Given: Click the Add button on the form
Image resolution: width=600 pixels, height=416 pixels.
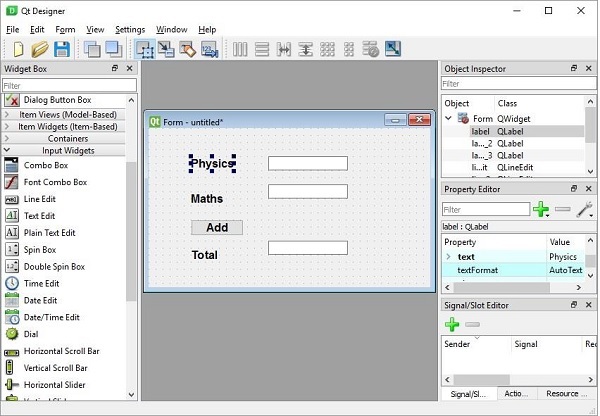Looking at the screenshot, I should click(x=217, y=227).
